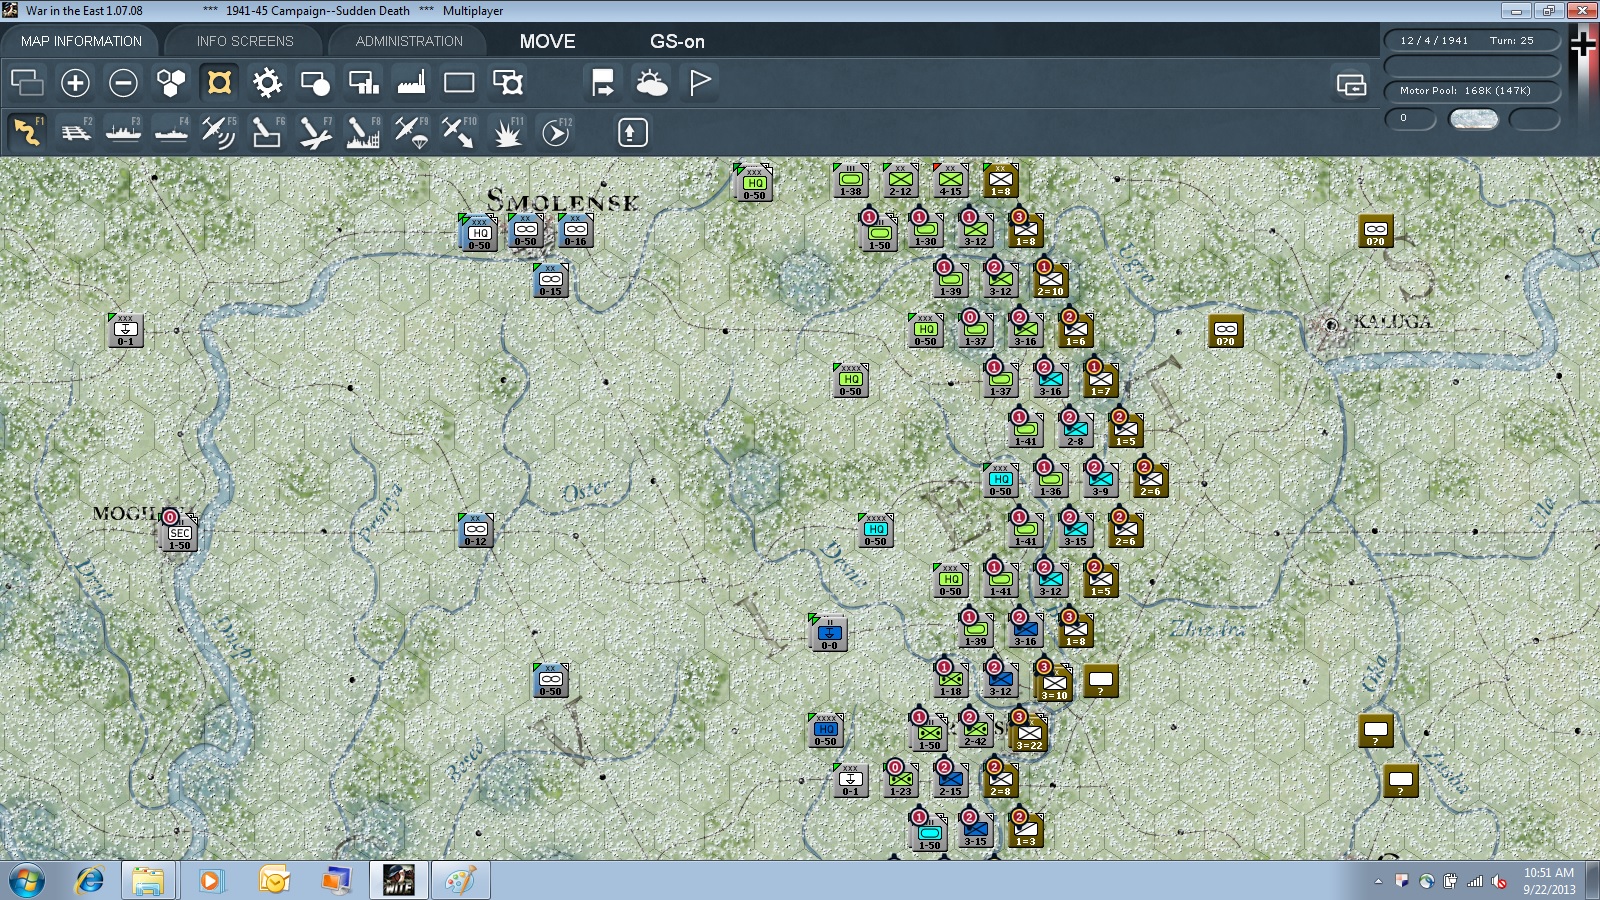Image resolution: width=1600 pixels, height=900 pixels.
Task: Open the ADMINISTRATION tab
Action: click(x=409, y=41)
